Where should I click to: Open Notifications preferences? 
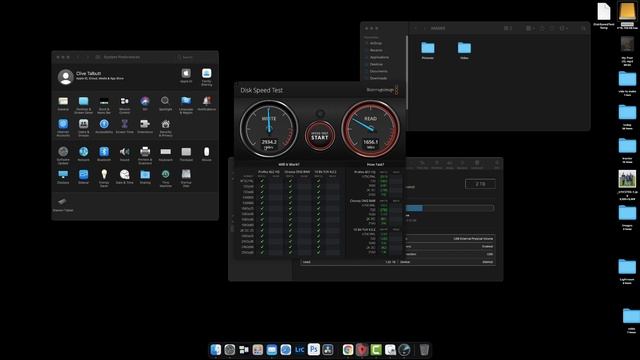(x=207, y=103)
